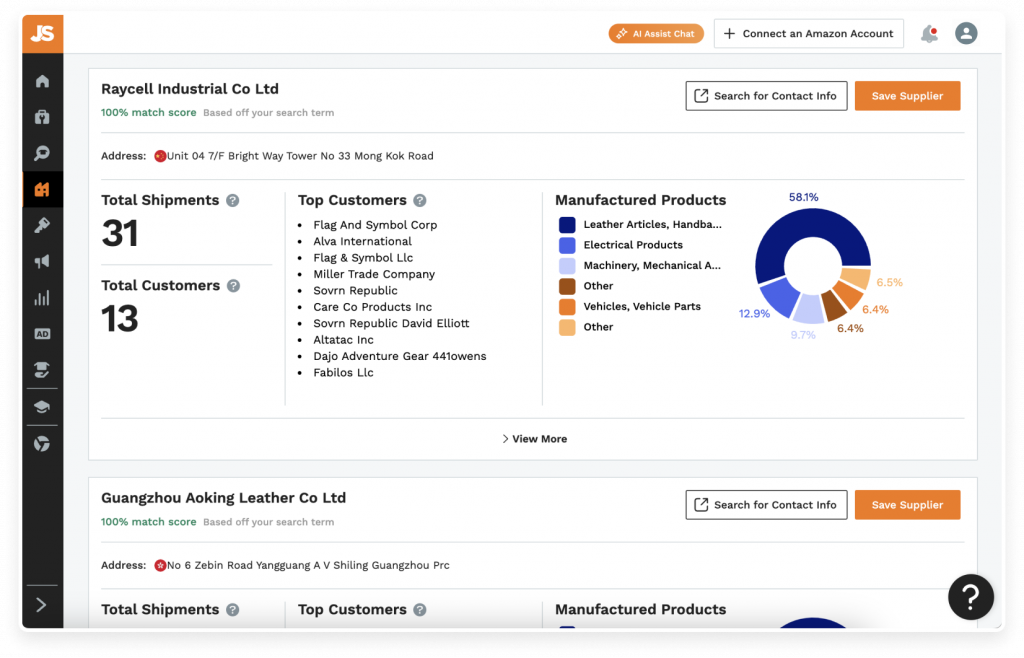Open the AD advertising icon in sidebar
The width and height of the screenshot is (1024, 658).
(x=42, y=334)
